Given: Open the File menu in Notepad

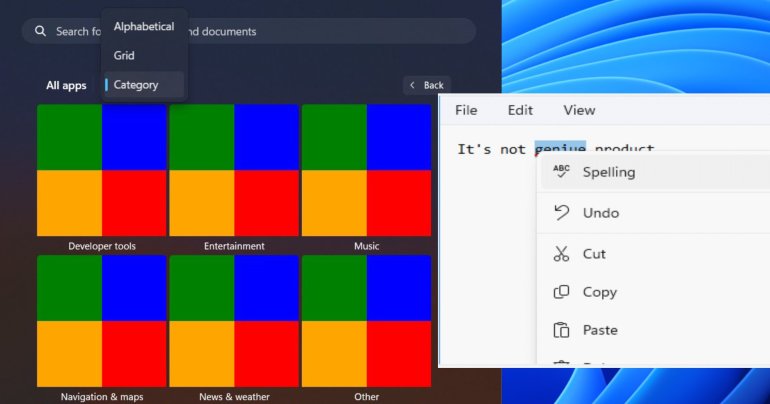Looking at the screenshot, I should click(x=466, y=110).
